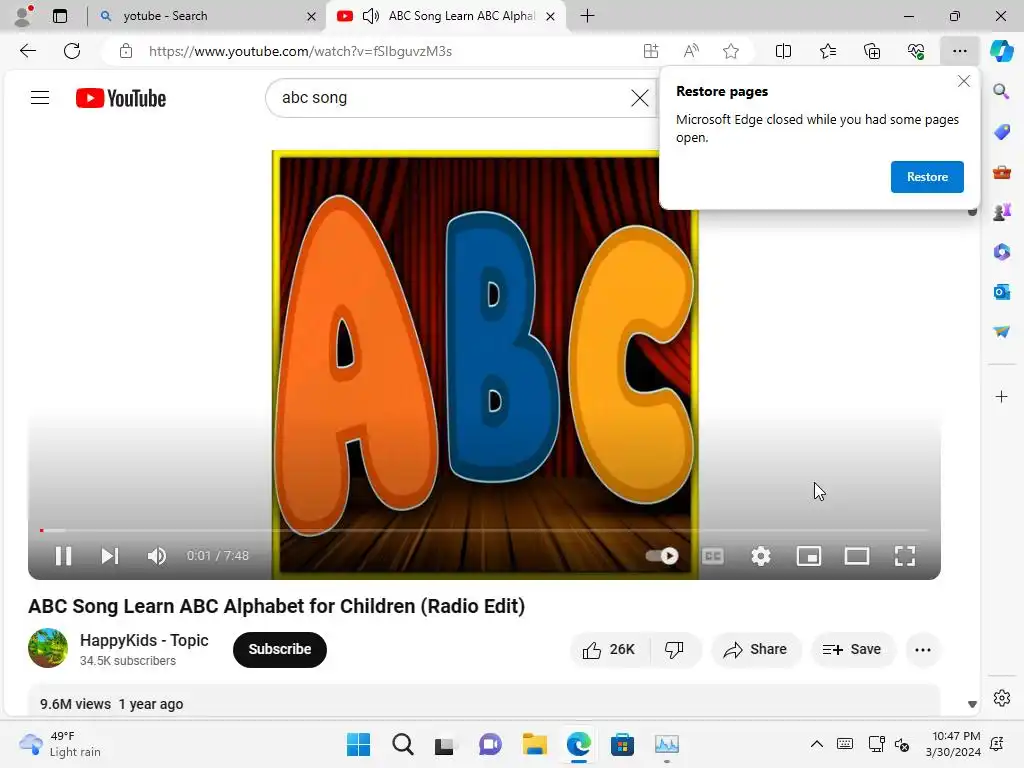1024x768 pixels.
Task: Share the video
Action: tap(756, 649)
